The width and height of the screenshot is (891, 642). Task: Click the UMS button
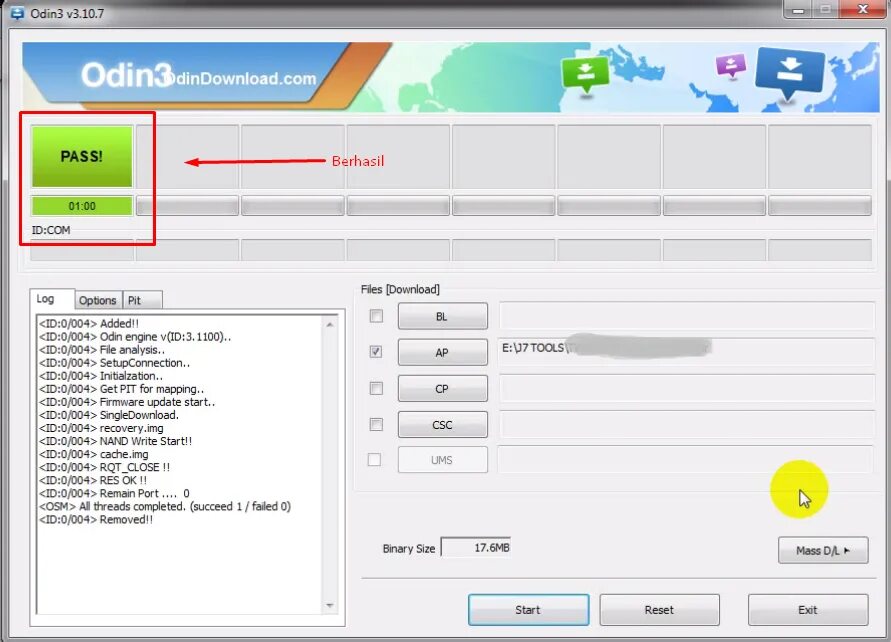coord(443,460)
